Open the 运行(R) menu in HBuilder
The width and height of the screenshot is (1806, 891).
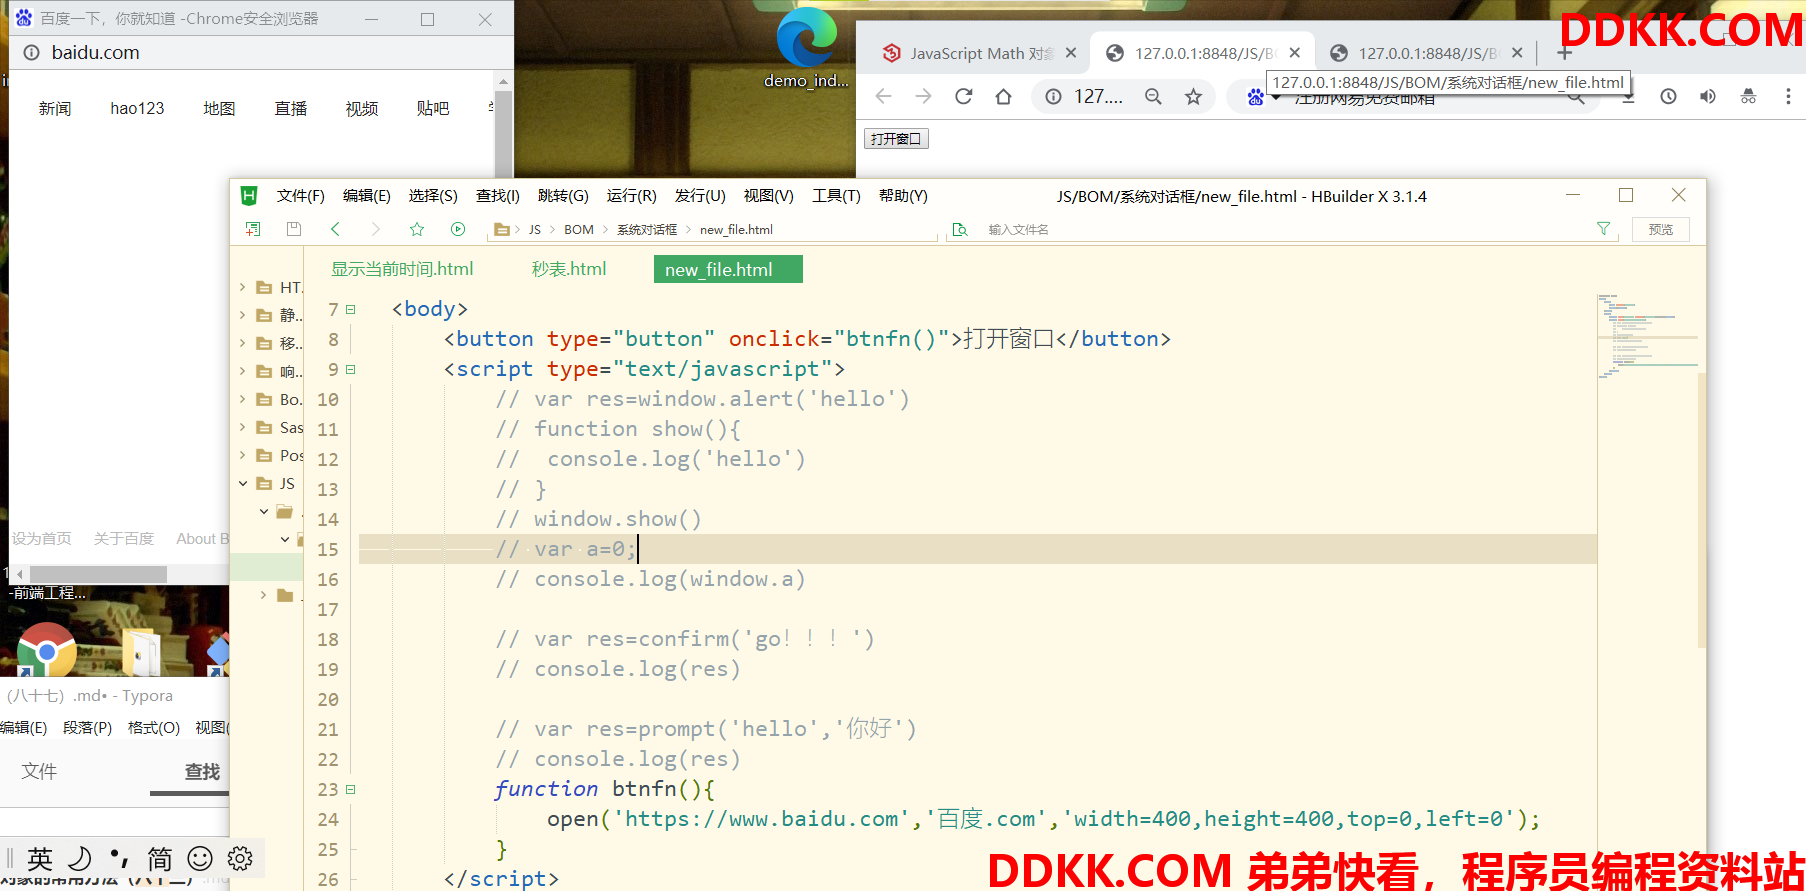point(632,196)
